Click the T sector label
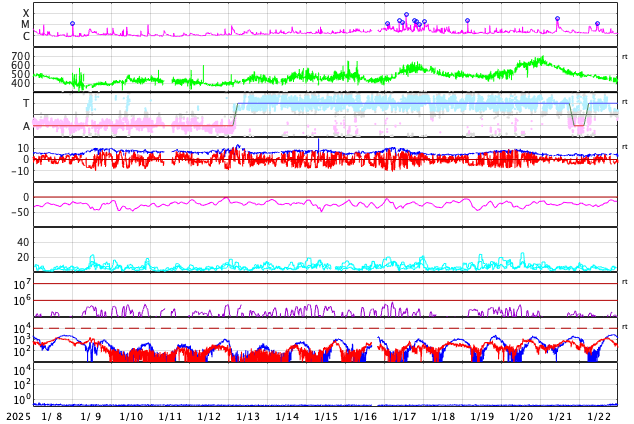This screenshot has width=634, height=424. click(26, 103)
